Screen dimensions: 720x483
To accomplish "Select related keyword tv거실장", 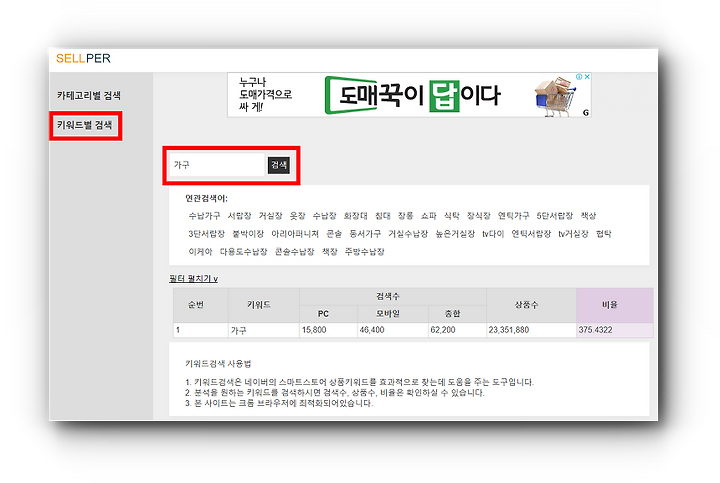I will coord(573,234).
